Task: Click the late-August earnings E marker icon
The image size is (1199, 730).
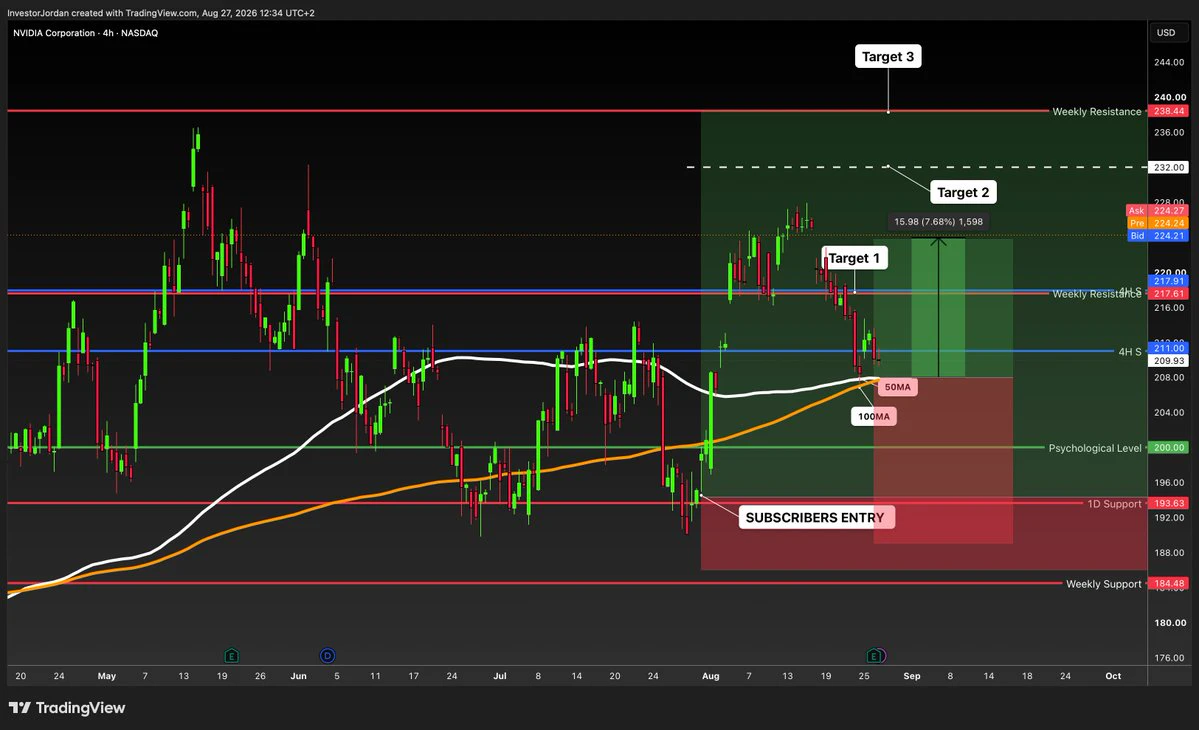Action: coord(874,656)
